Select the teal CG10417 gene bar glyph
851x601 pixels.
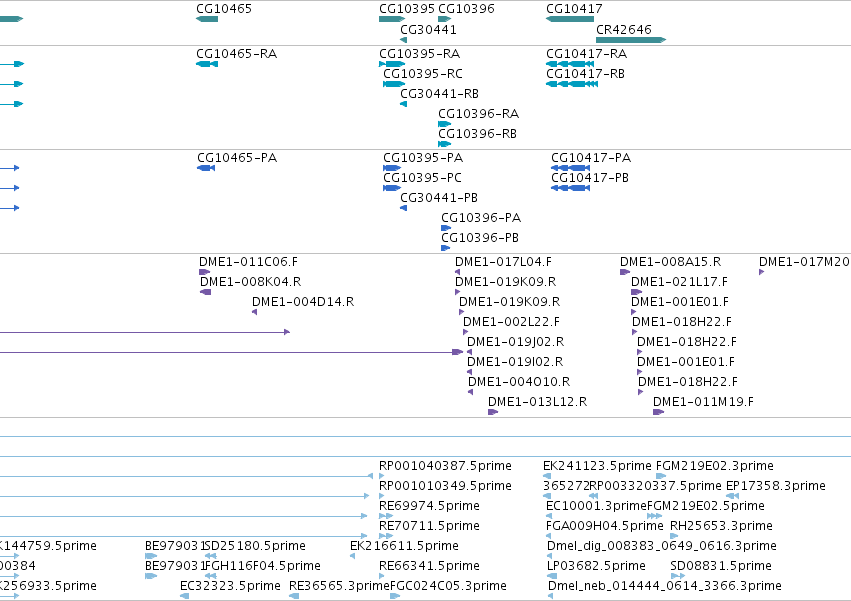click(570, 19)
